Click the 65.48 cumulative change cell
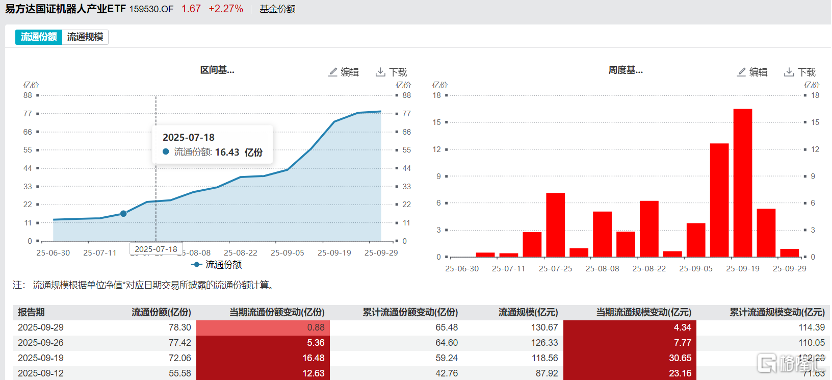 click(x=447, y=327)
